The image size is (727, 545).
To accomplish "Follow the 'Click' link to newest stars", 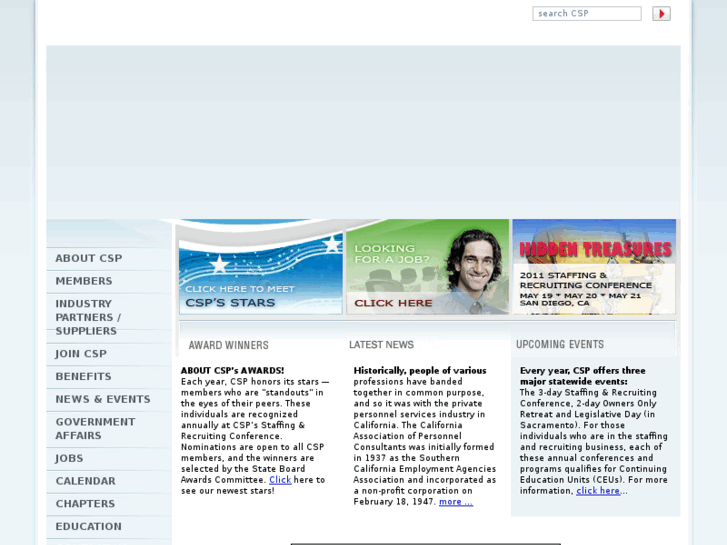I will tap(280, 480).
